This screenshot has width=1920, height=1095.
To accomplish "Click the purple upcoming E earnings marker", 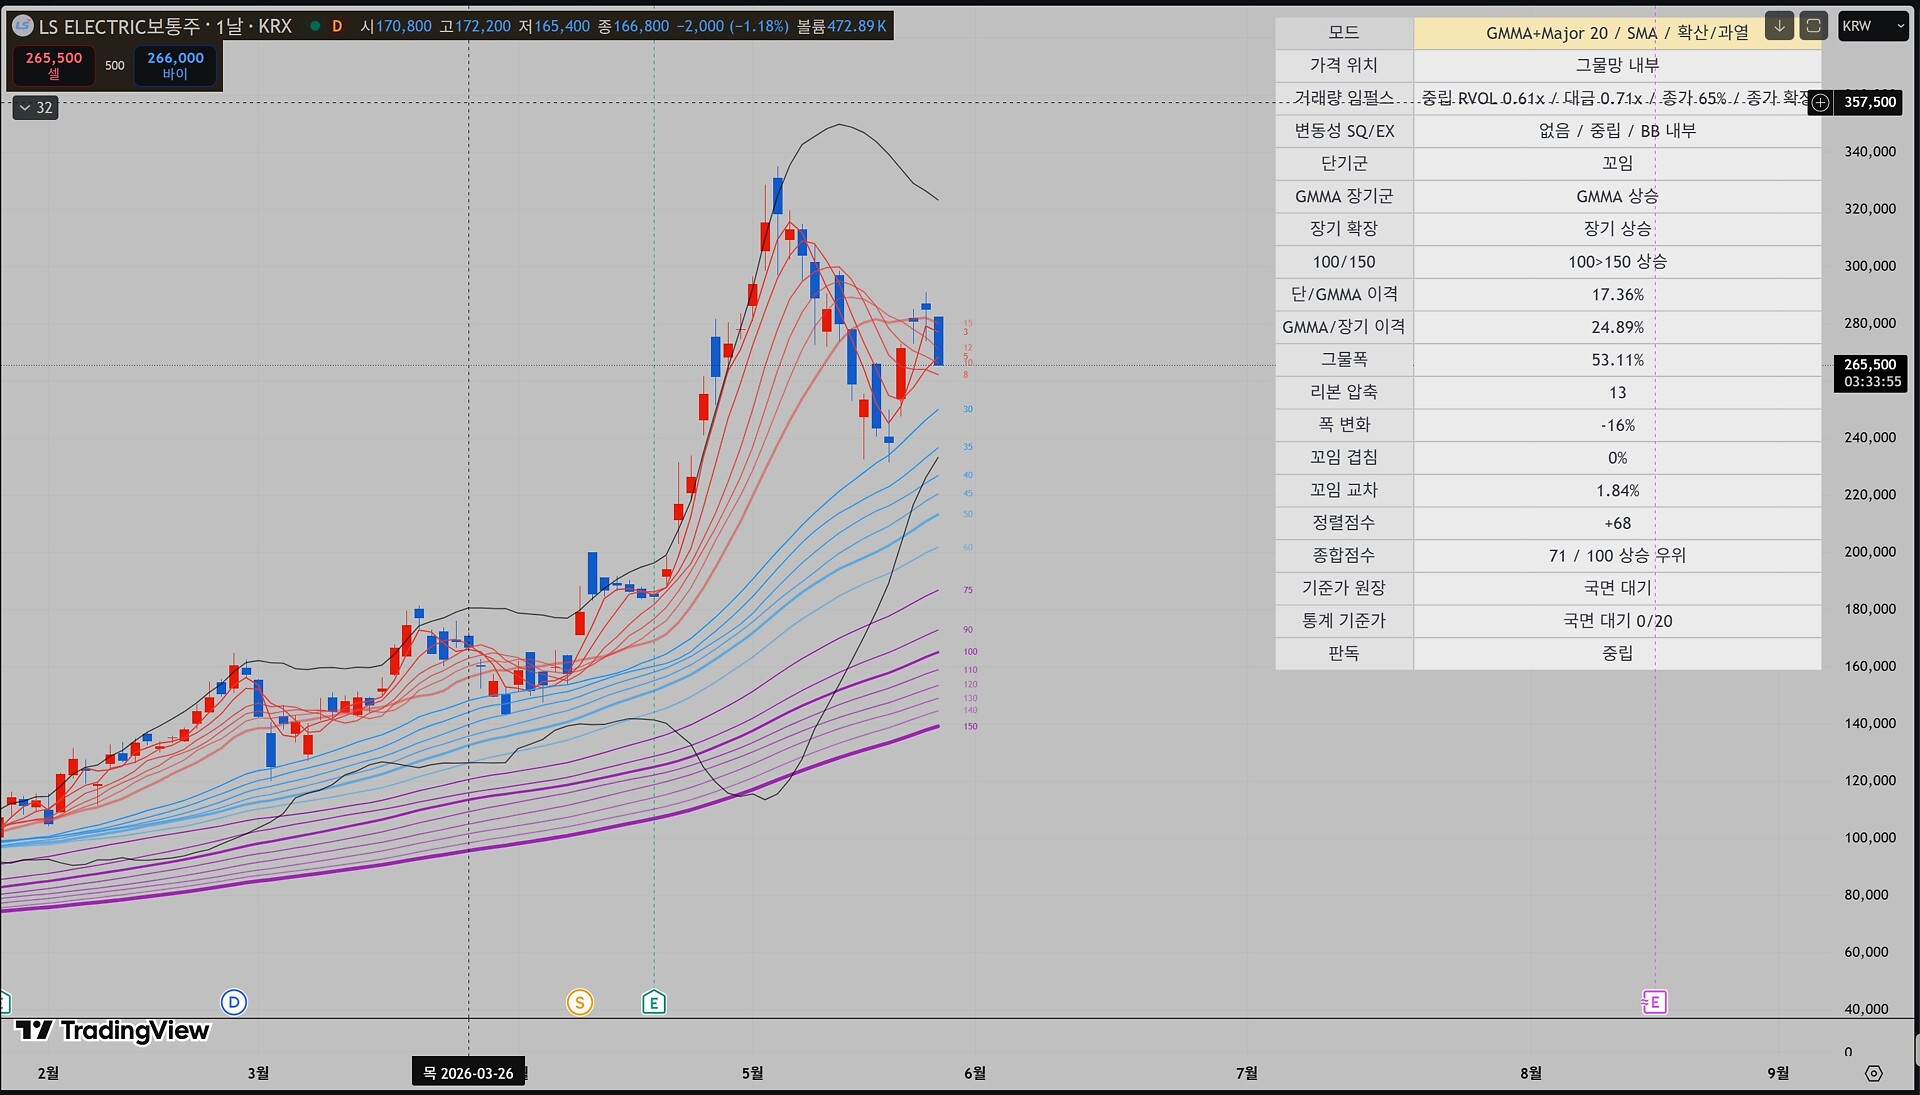I will pos(1655,1002).
